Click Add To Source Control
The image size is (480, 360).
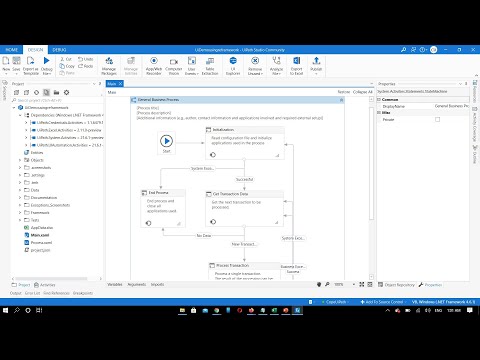point(382,302)
